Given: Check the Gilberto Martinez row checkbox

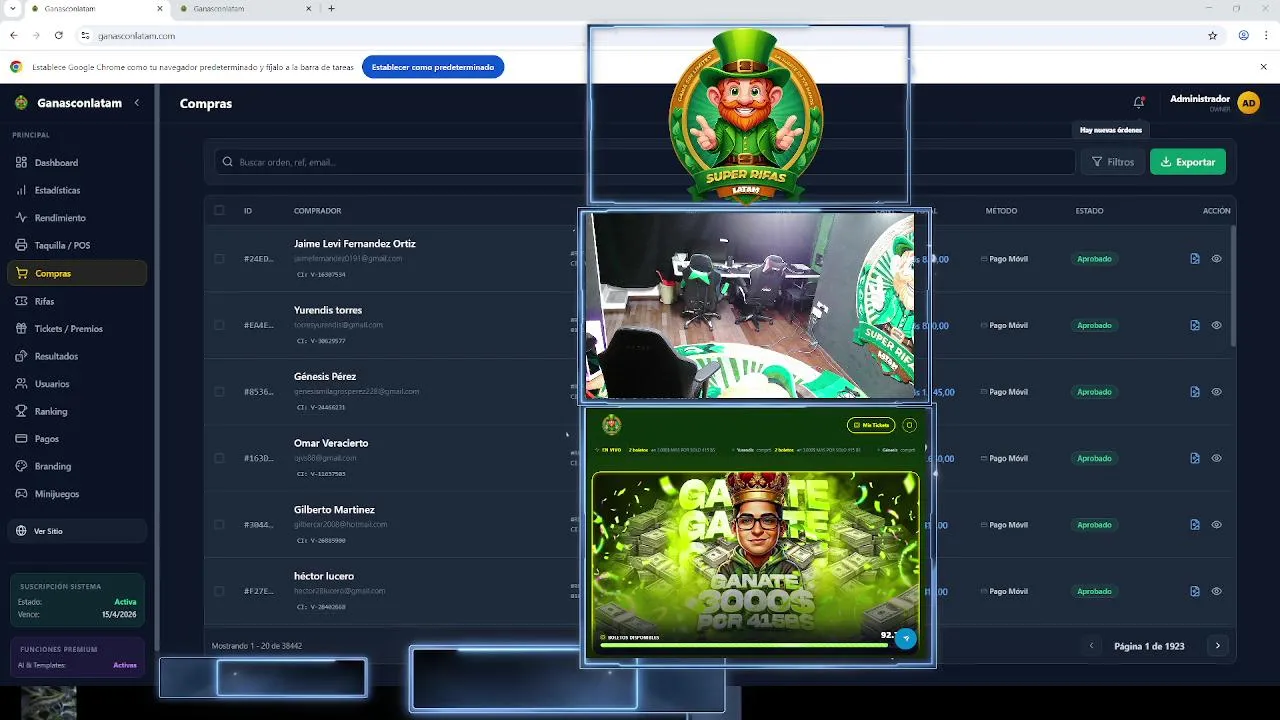Looking at the screenshot, I should (x=219, y=525).
